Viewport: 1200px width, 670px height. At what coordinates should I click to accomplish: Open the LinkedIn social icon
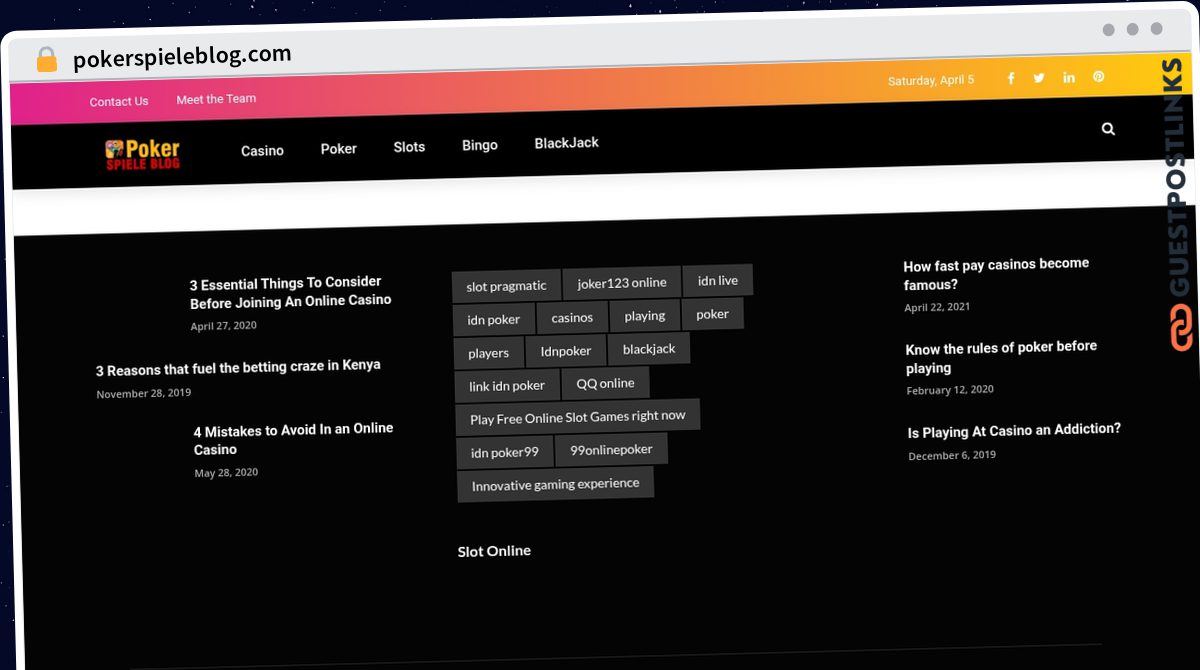pyautogui.click(x=1069, y=77)
